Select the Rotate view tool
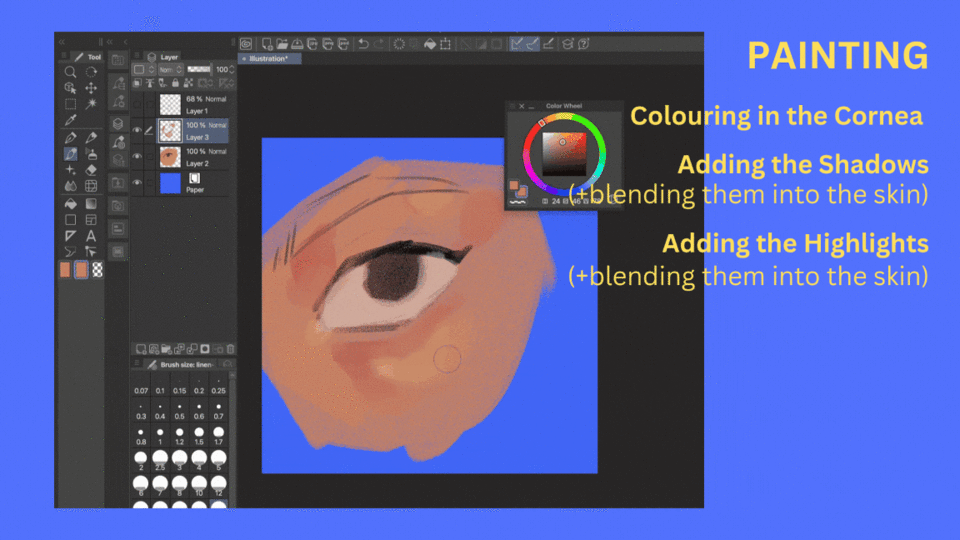The width and height of the screenshot is (960, 540). (x=91, y=72)
